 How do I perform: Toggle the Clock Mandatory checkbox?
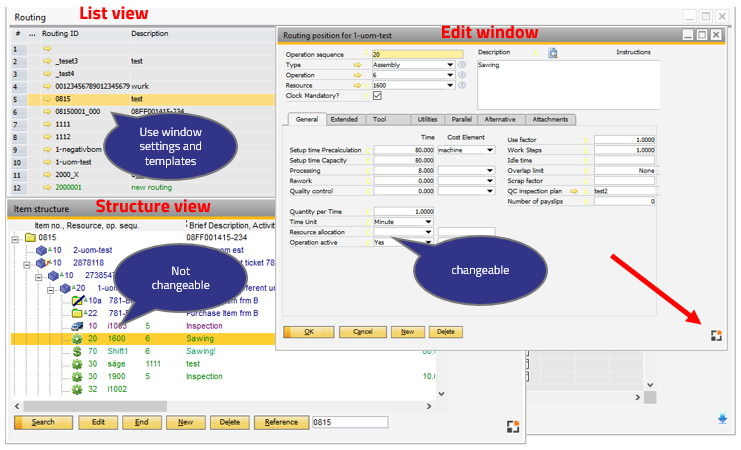[x=377, y=96]
